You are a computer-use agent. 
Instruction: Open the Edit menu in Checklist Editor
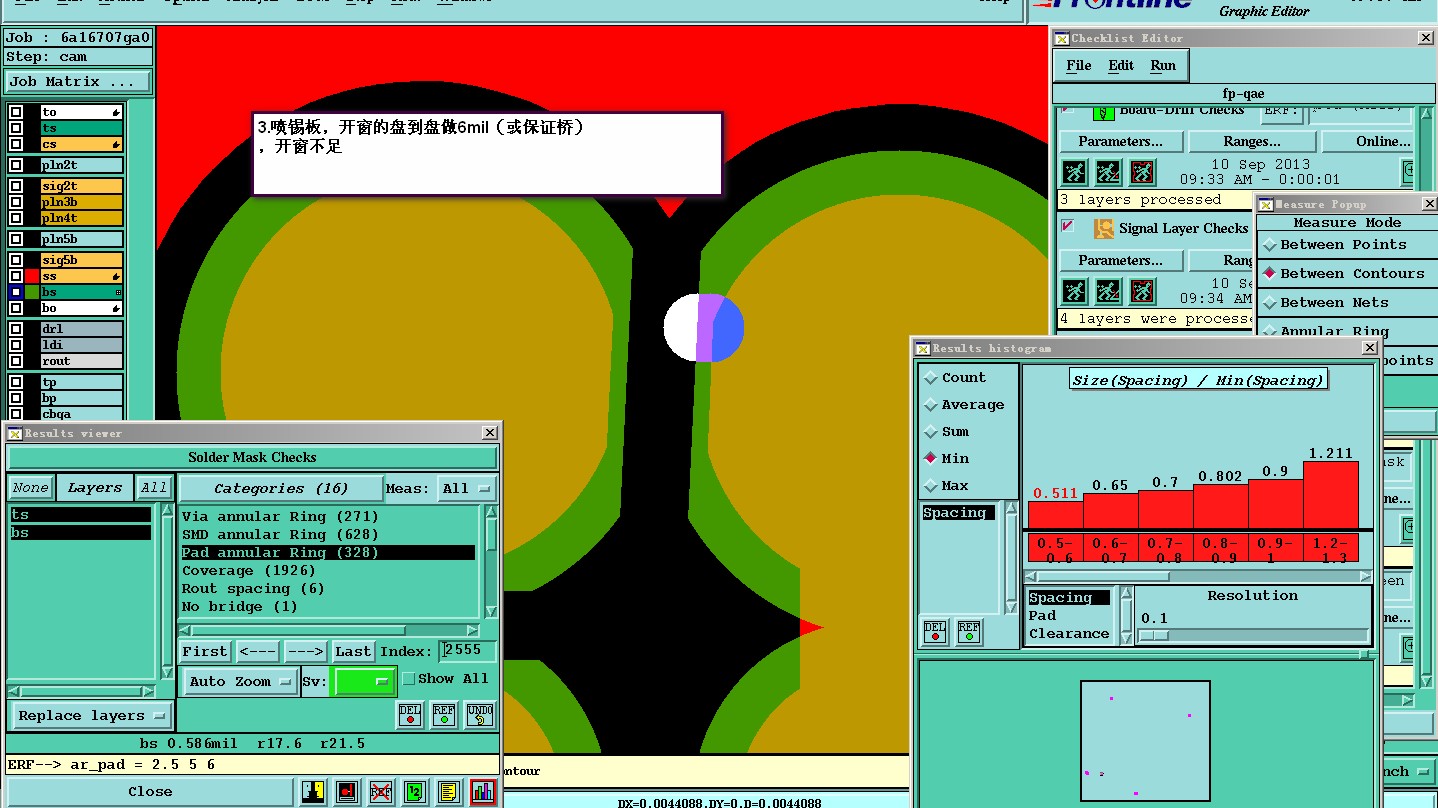pos(1121,65)
